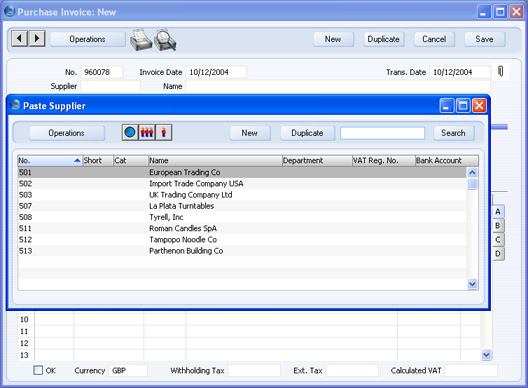Click Duplicate in Paste Supplier window
528x388 pixels.
point(307,133)
